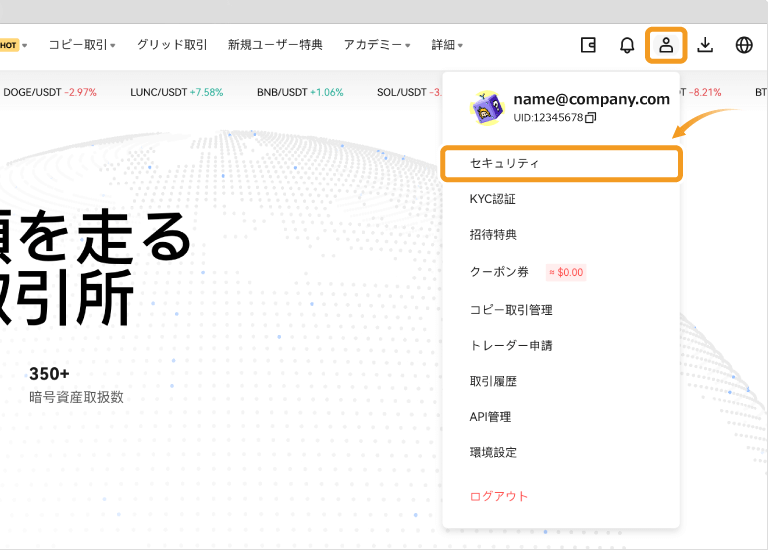Click the 暗号資産取扱数 label
The width and height of the screenshot is (768, 550).
(x=76, y=397)
